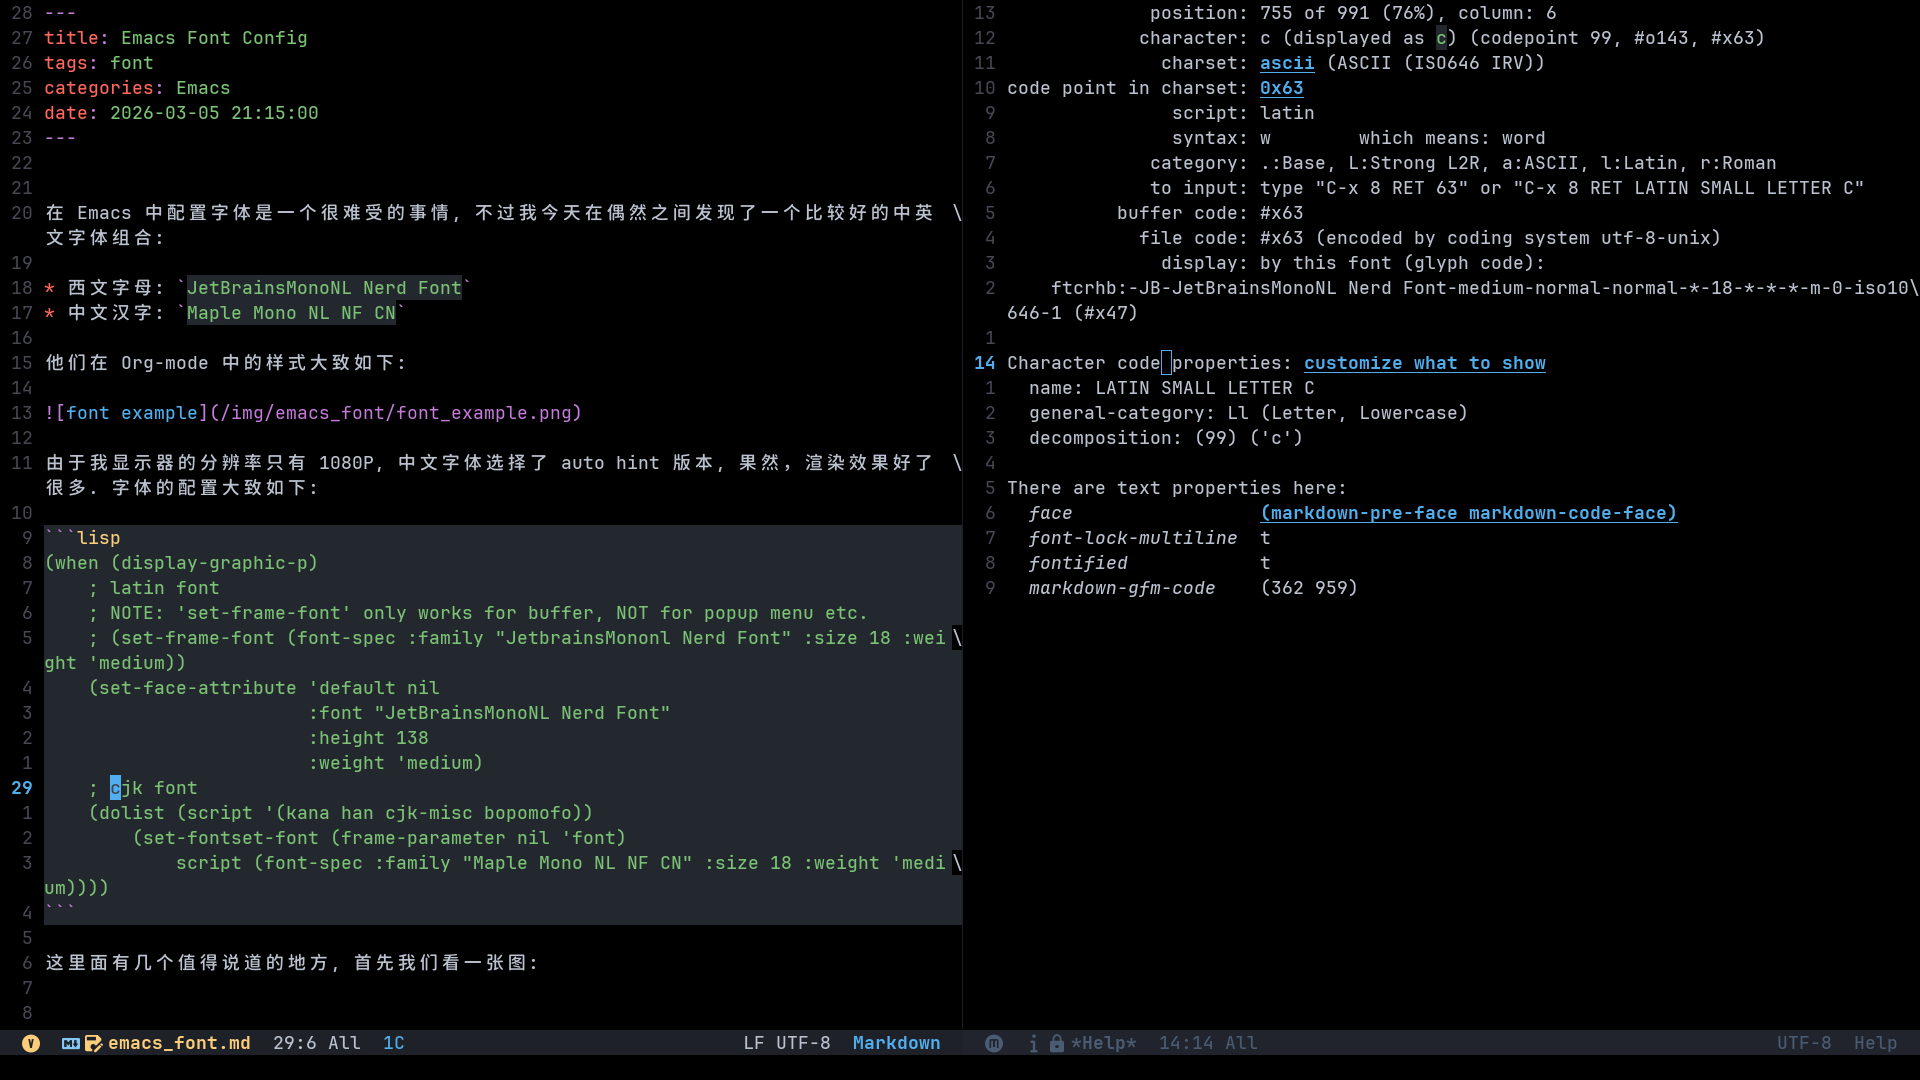Viewport: 1920px width, 1080px height.
Task: Click the Help major mode in modeline
Action: coord(1875,1043)
